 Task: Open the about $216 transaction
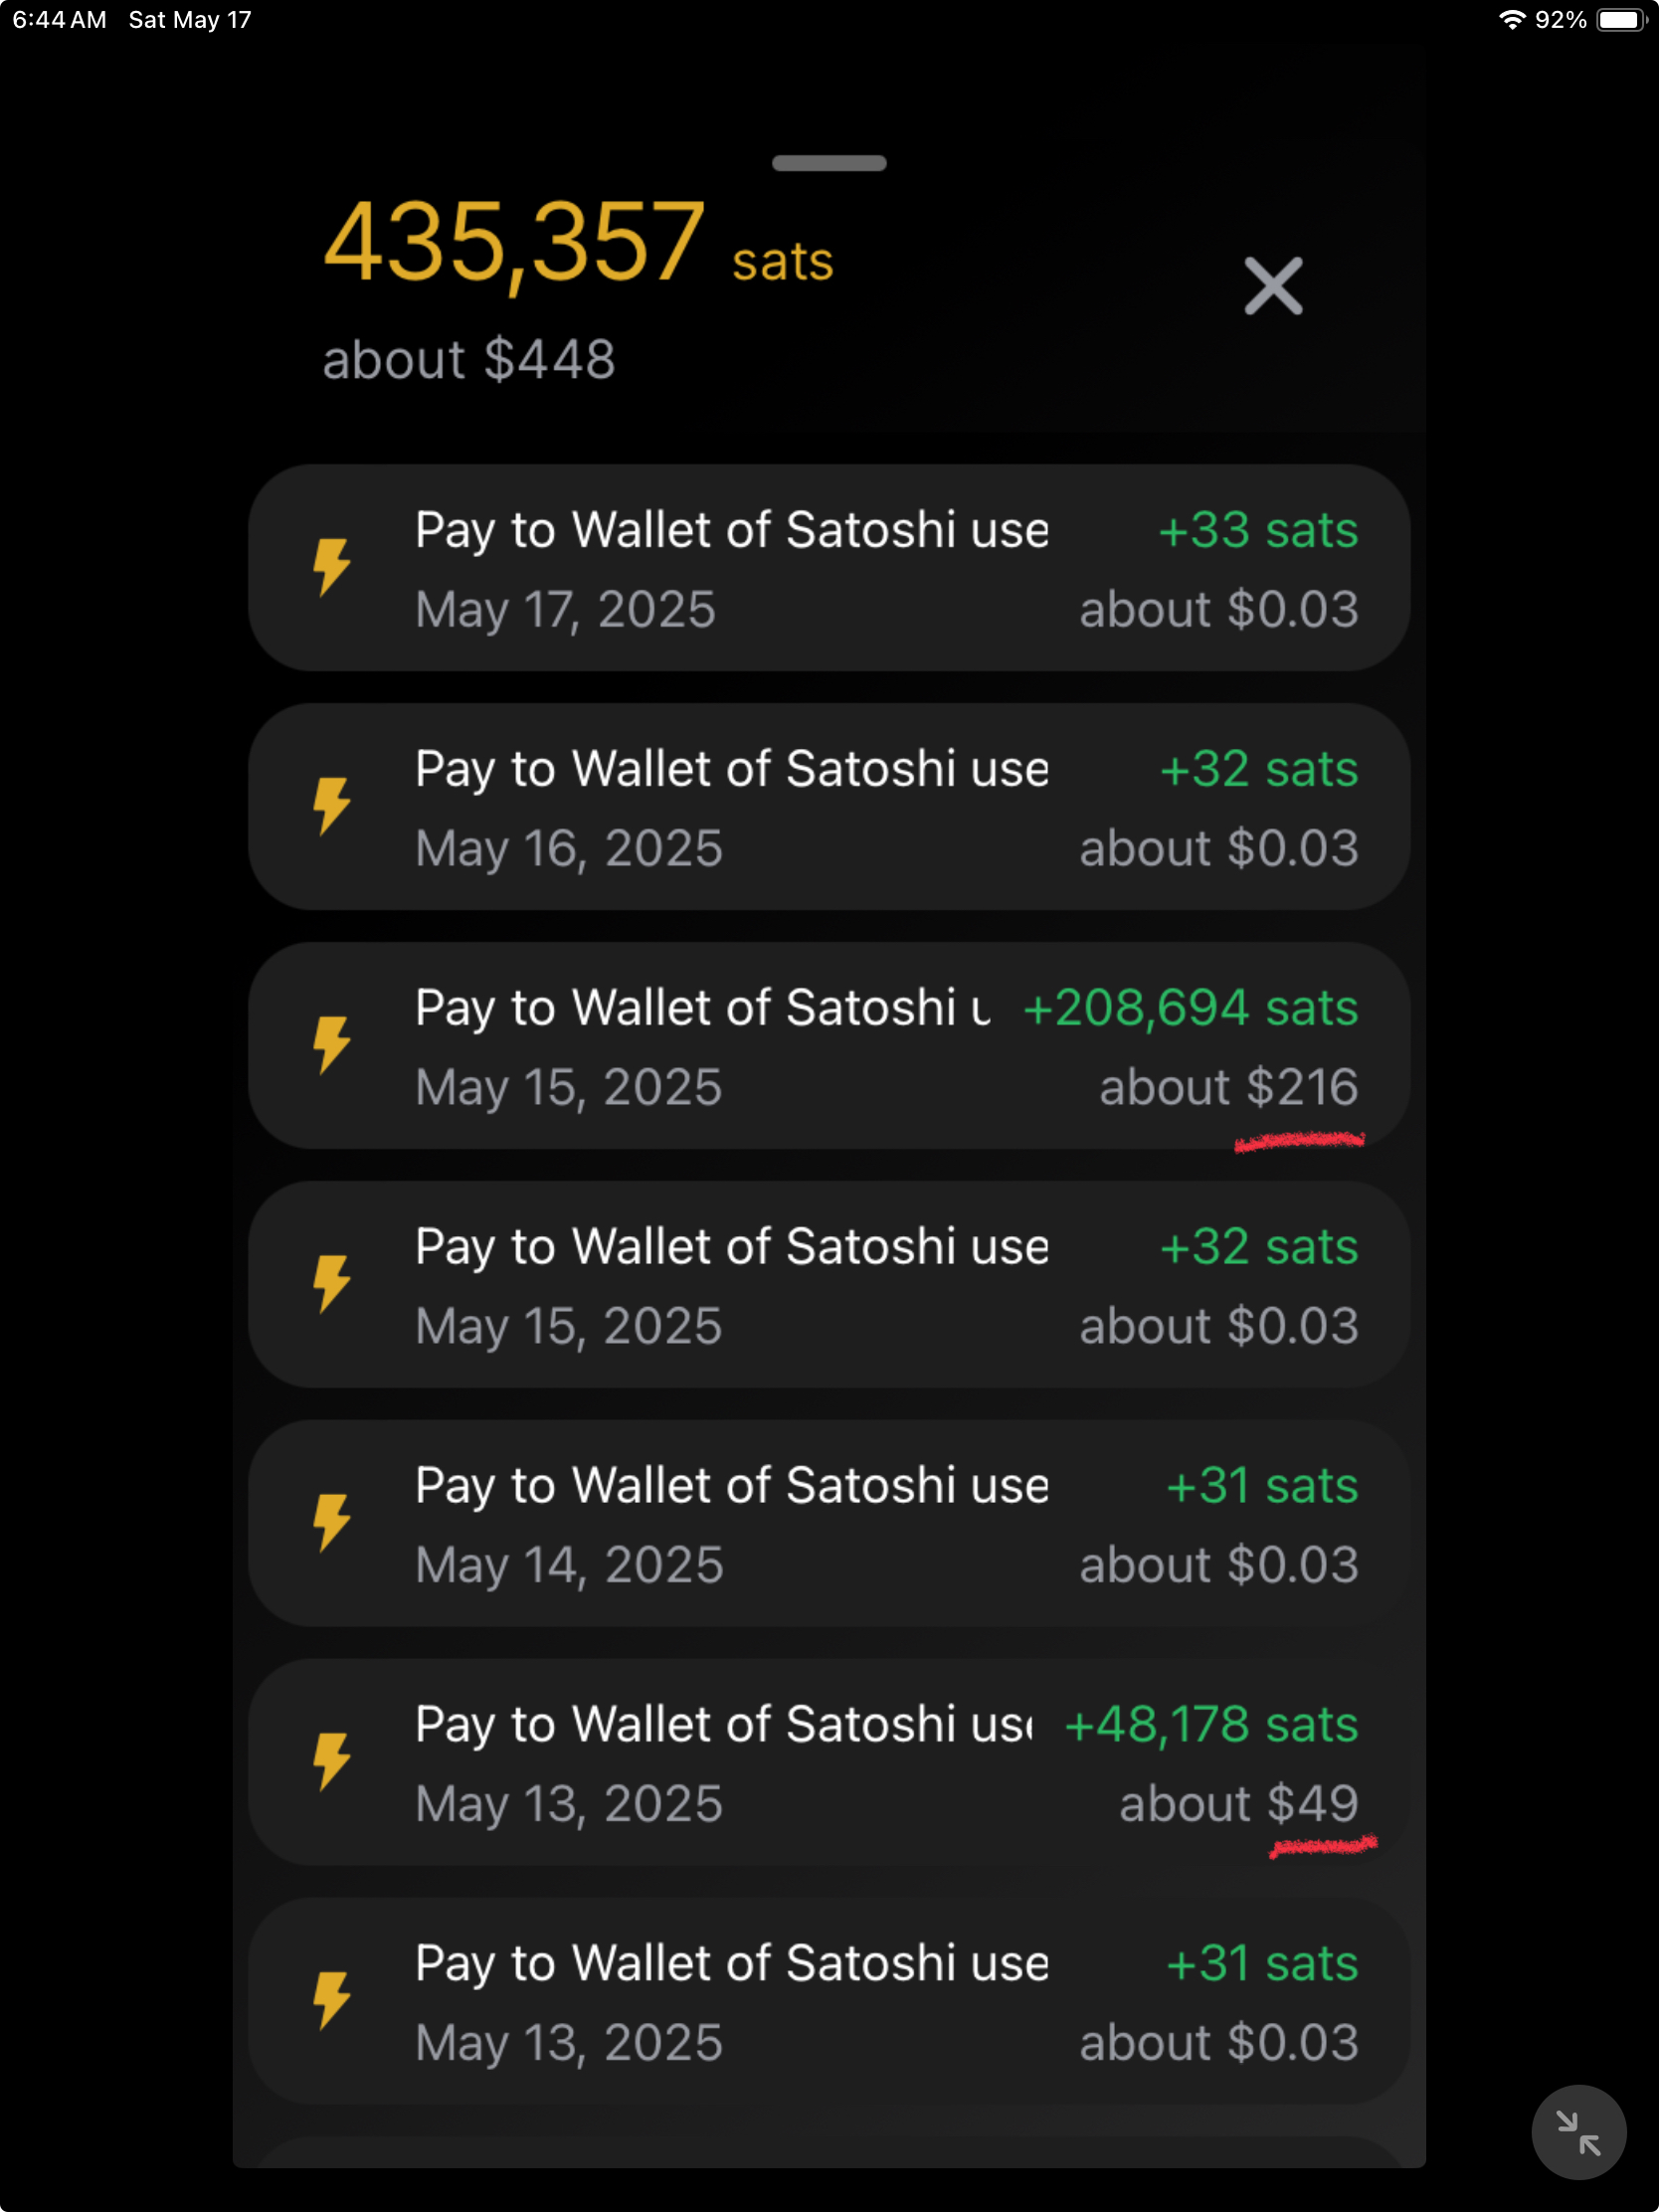point(829,1045)
